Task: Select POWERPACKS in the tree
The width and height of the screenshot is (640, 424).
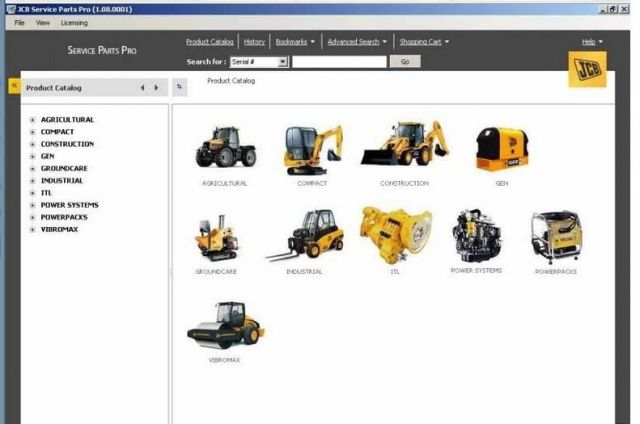Action: tap(64, 218)
